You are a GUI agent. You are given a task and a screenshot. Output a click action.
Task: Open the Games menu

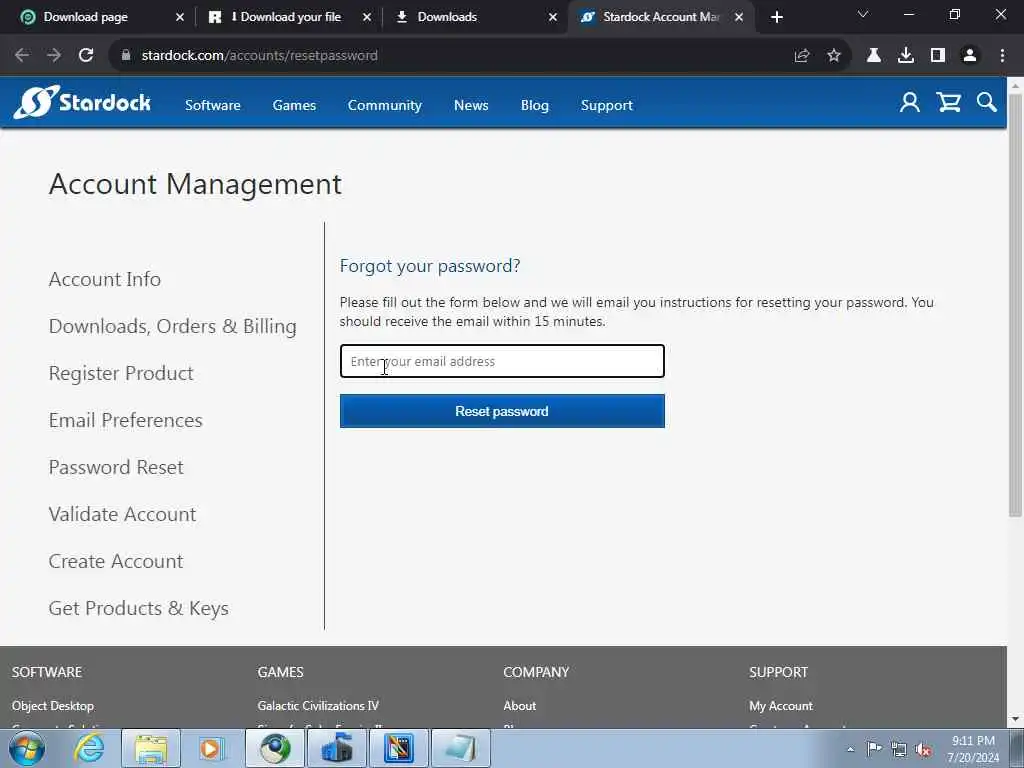pos(295,105)
